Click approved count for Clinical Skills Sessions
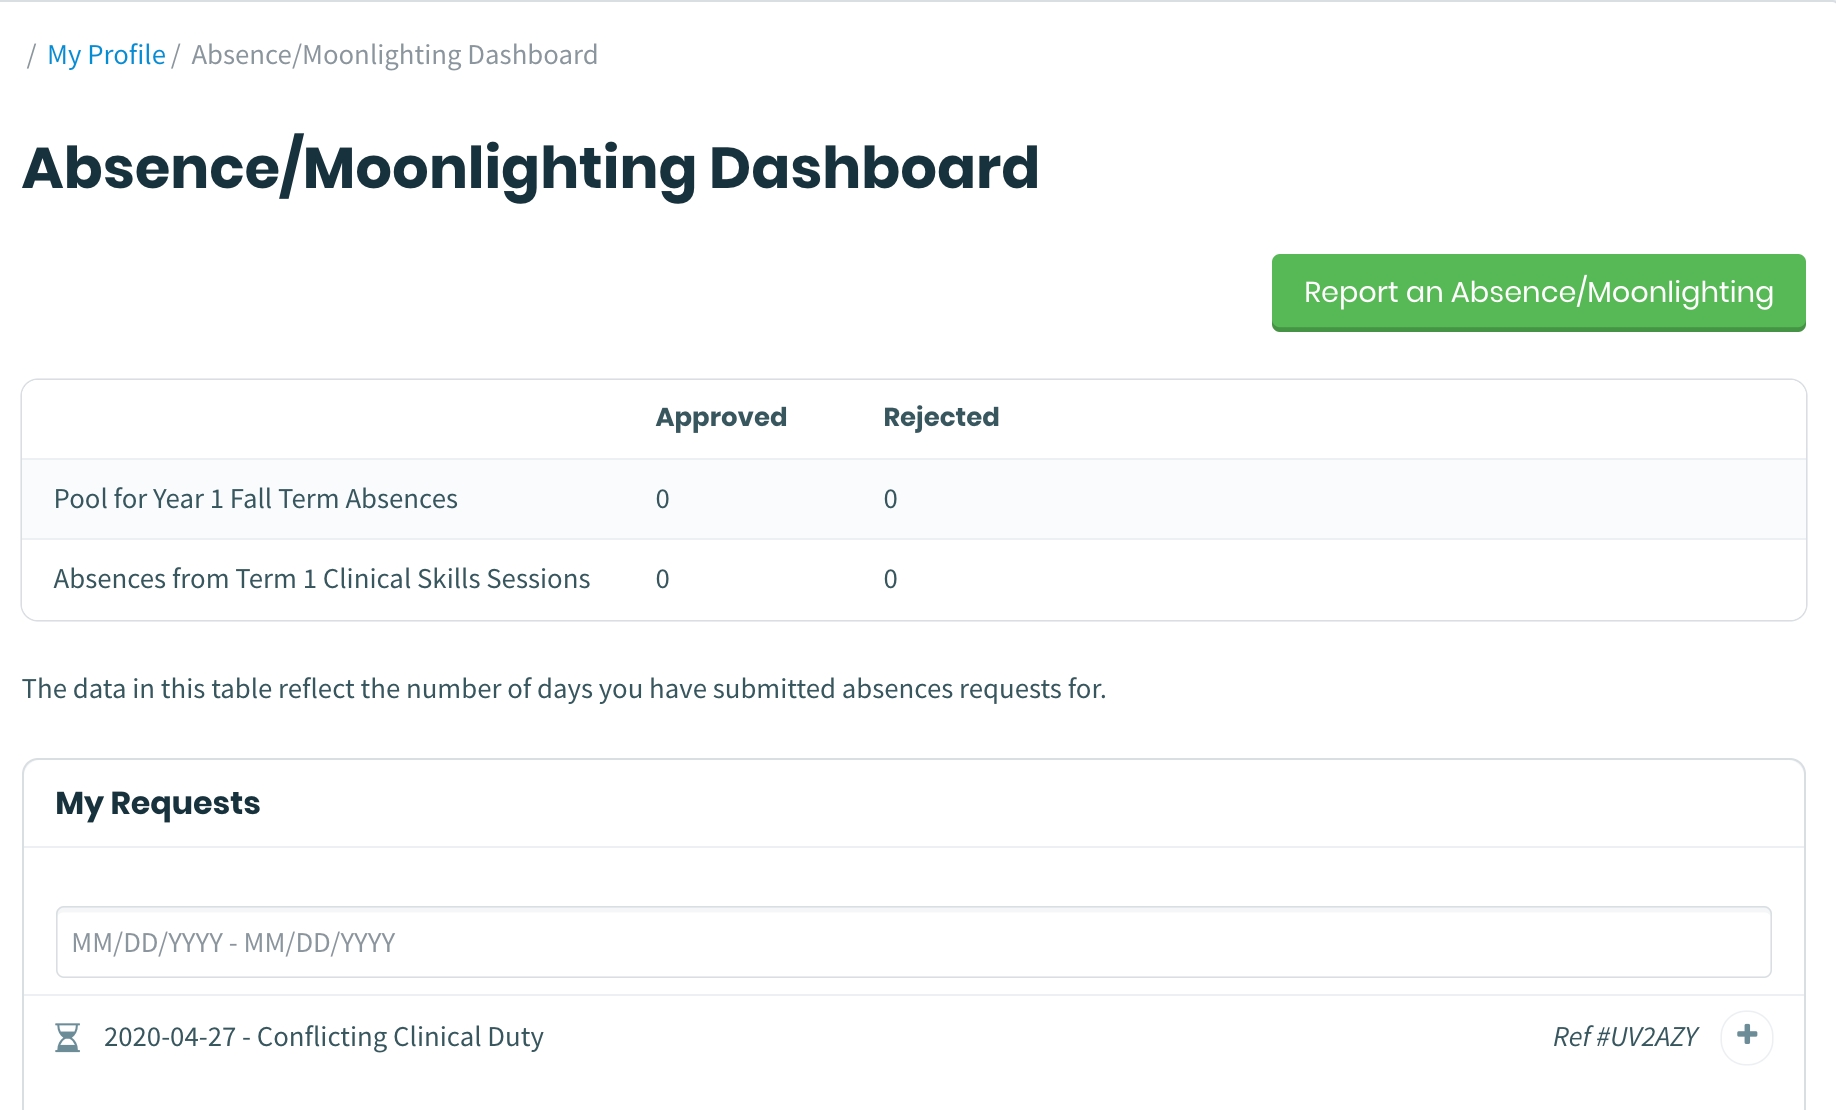The height and width of the screenshot is (1110, 1836). [662, 579]
